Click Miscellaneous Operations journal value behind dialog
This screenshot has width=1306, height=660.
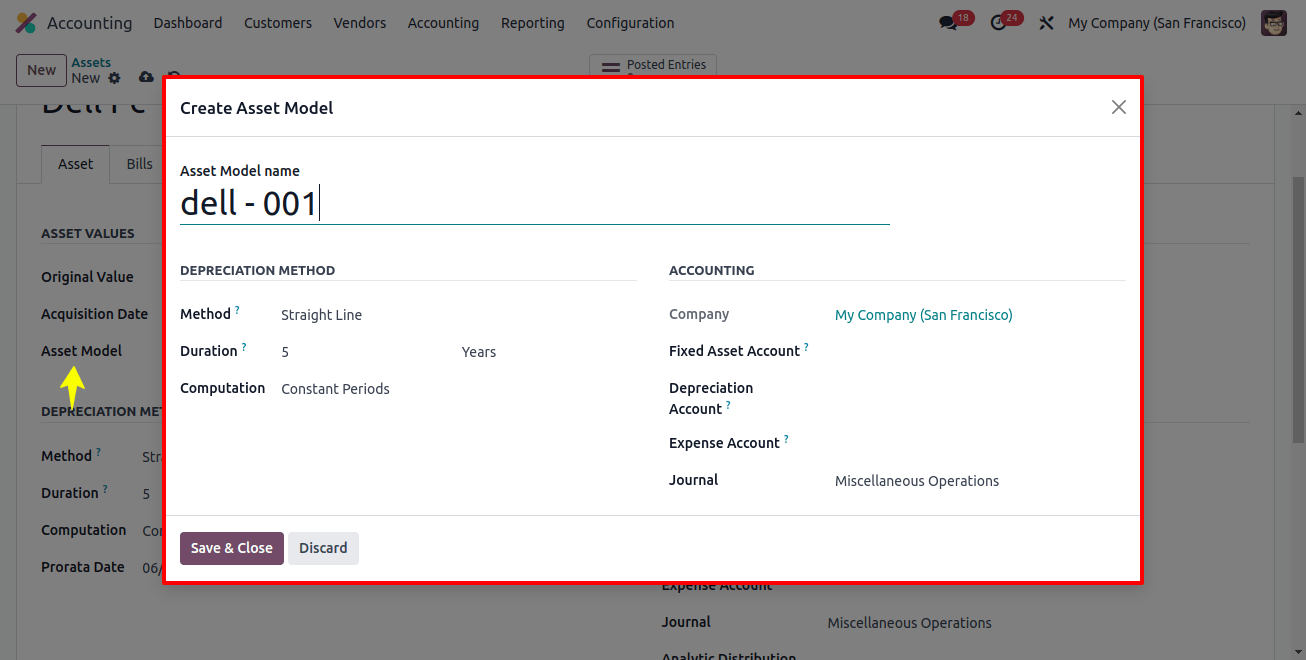point(909,623)
